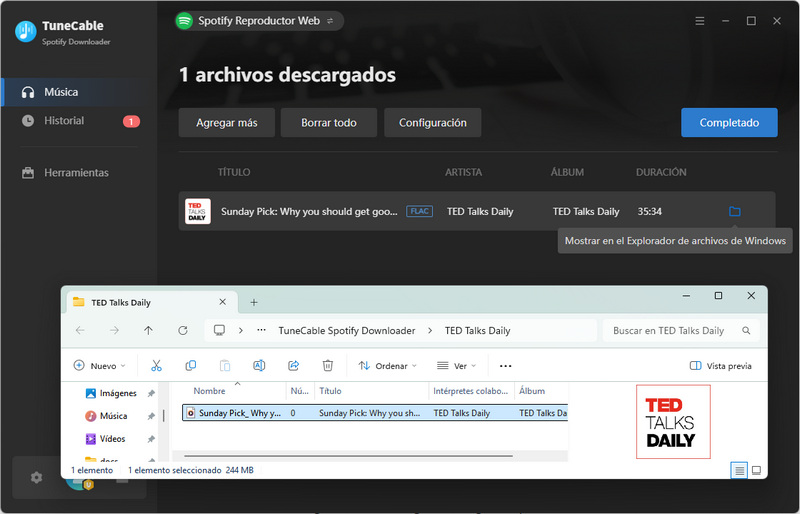Click the Delete trash icon in Explorer

(x=328, y=365)
